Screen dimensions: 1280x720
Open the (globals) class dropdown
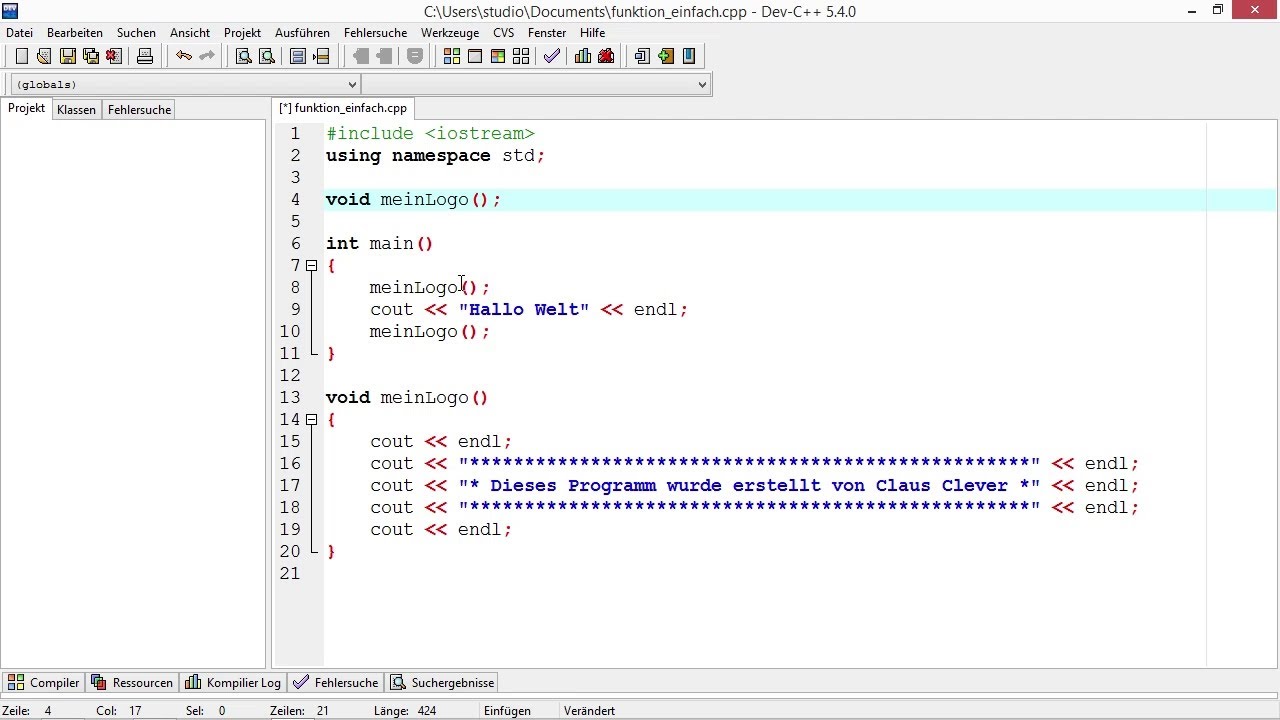(185, 85)
